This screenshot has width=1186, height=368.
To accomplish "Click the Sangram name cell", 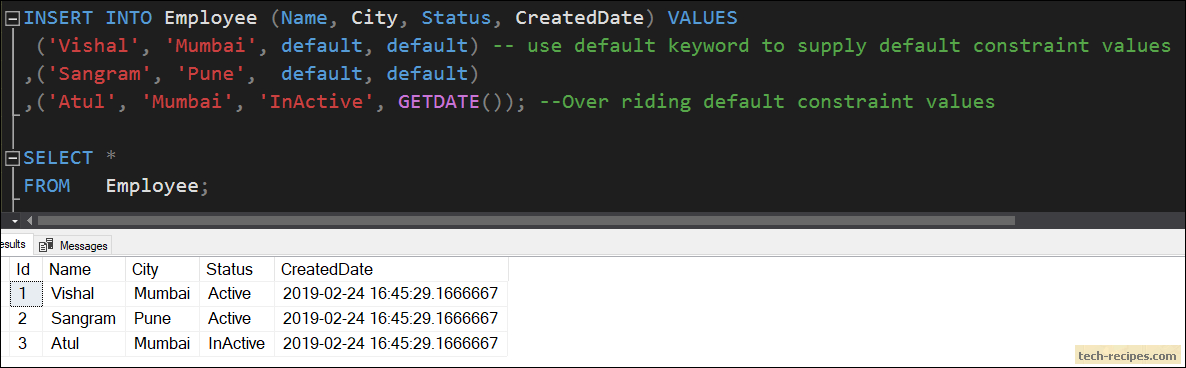I will tap(84, 318).
